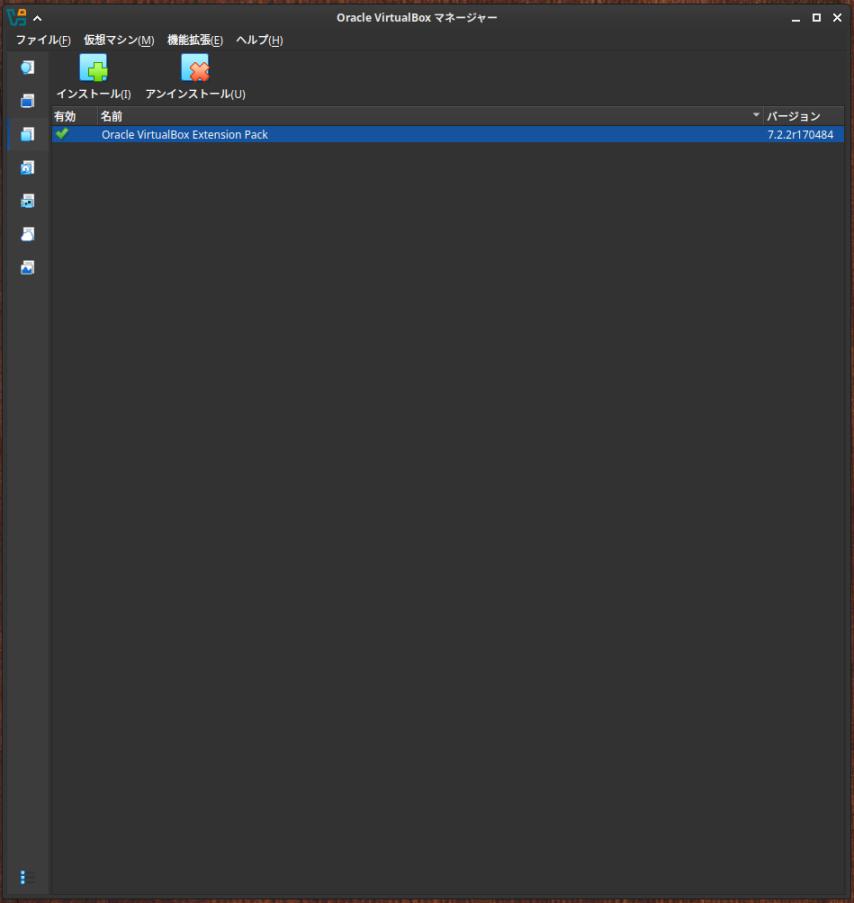
Task: Click the VirtualBox logo in the title bar
Action: [17, 17]
